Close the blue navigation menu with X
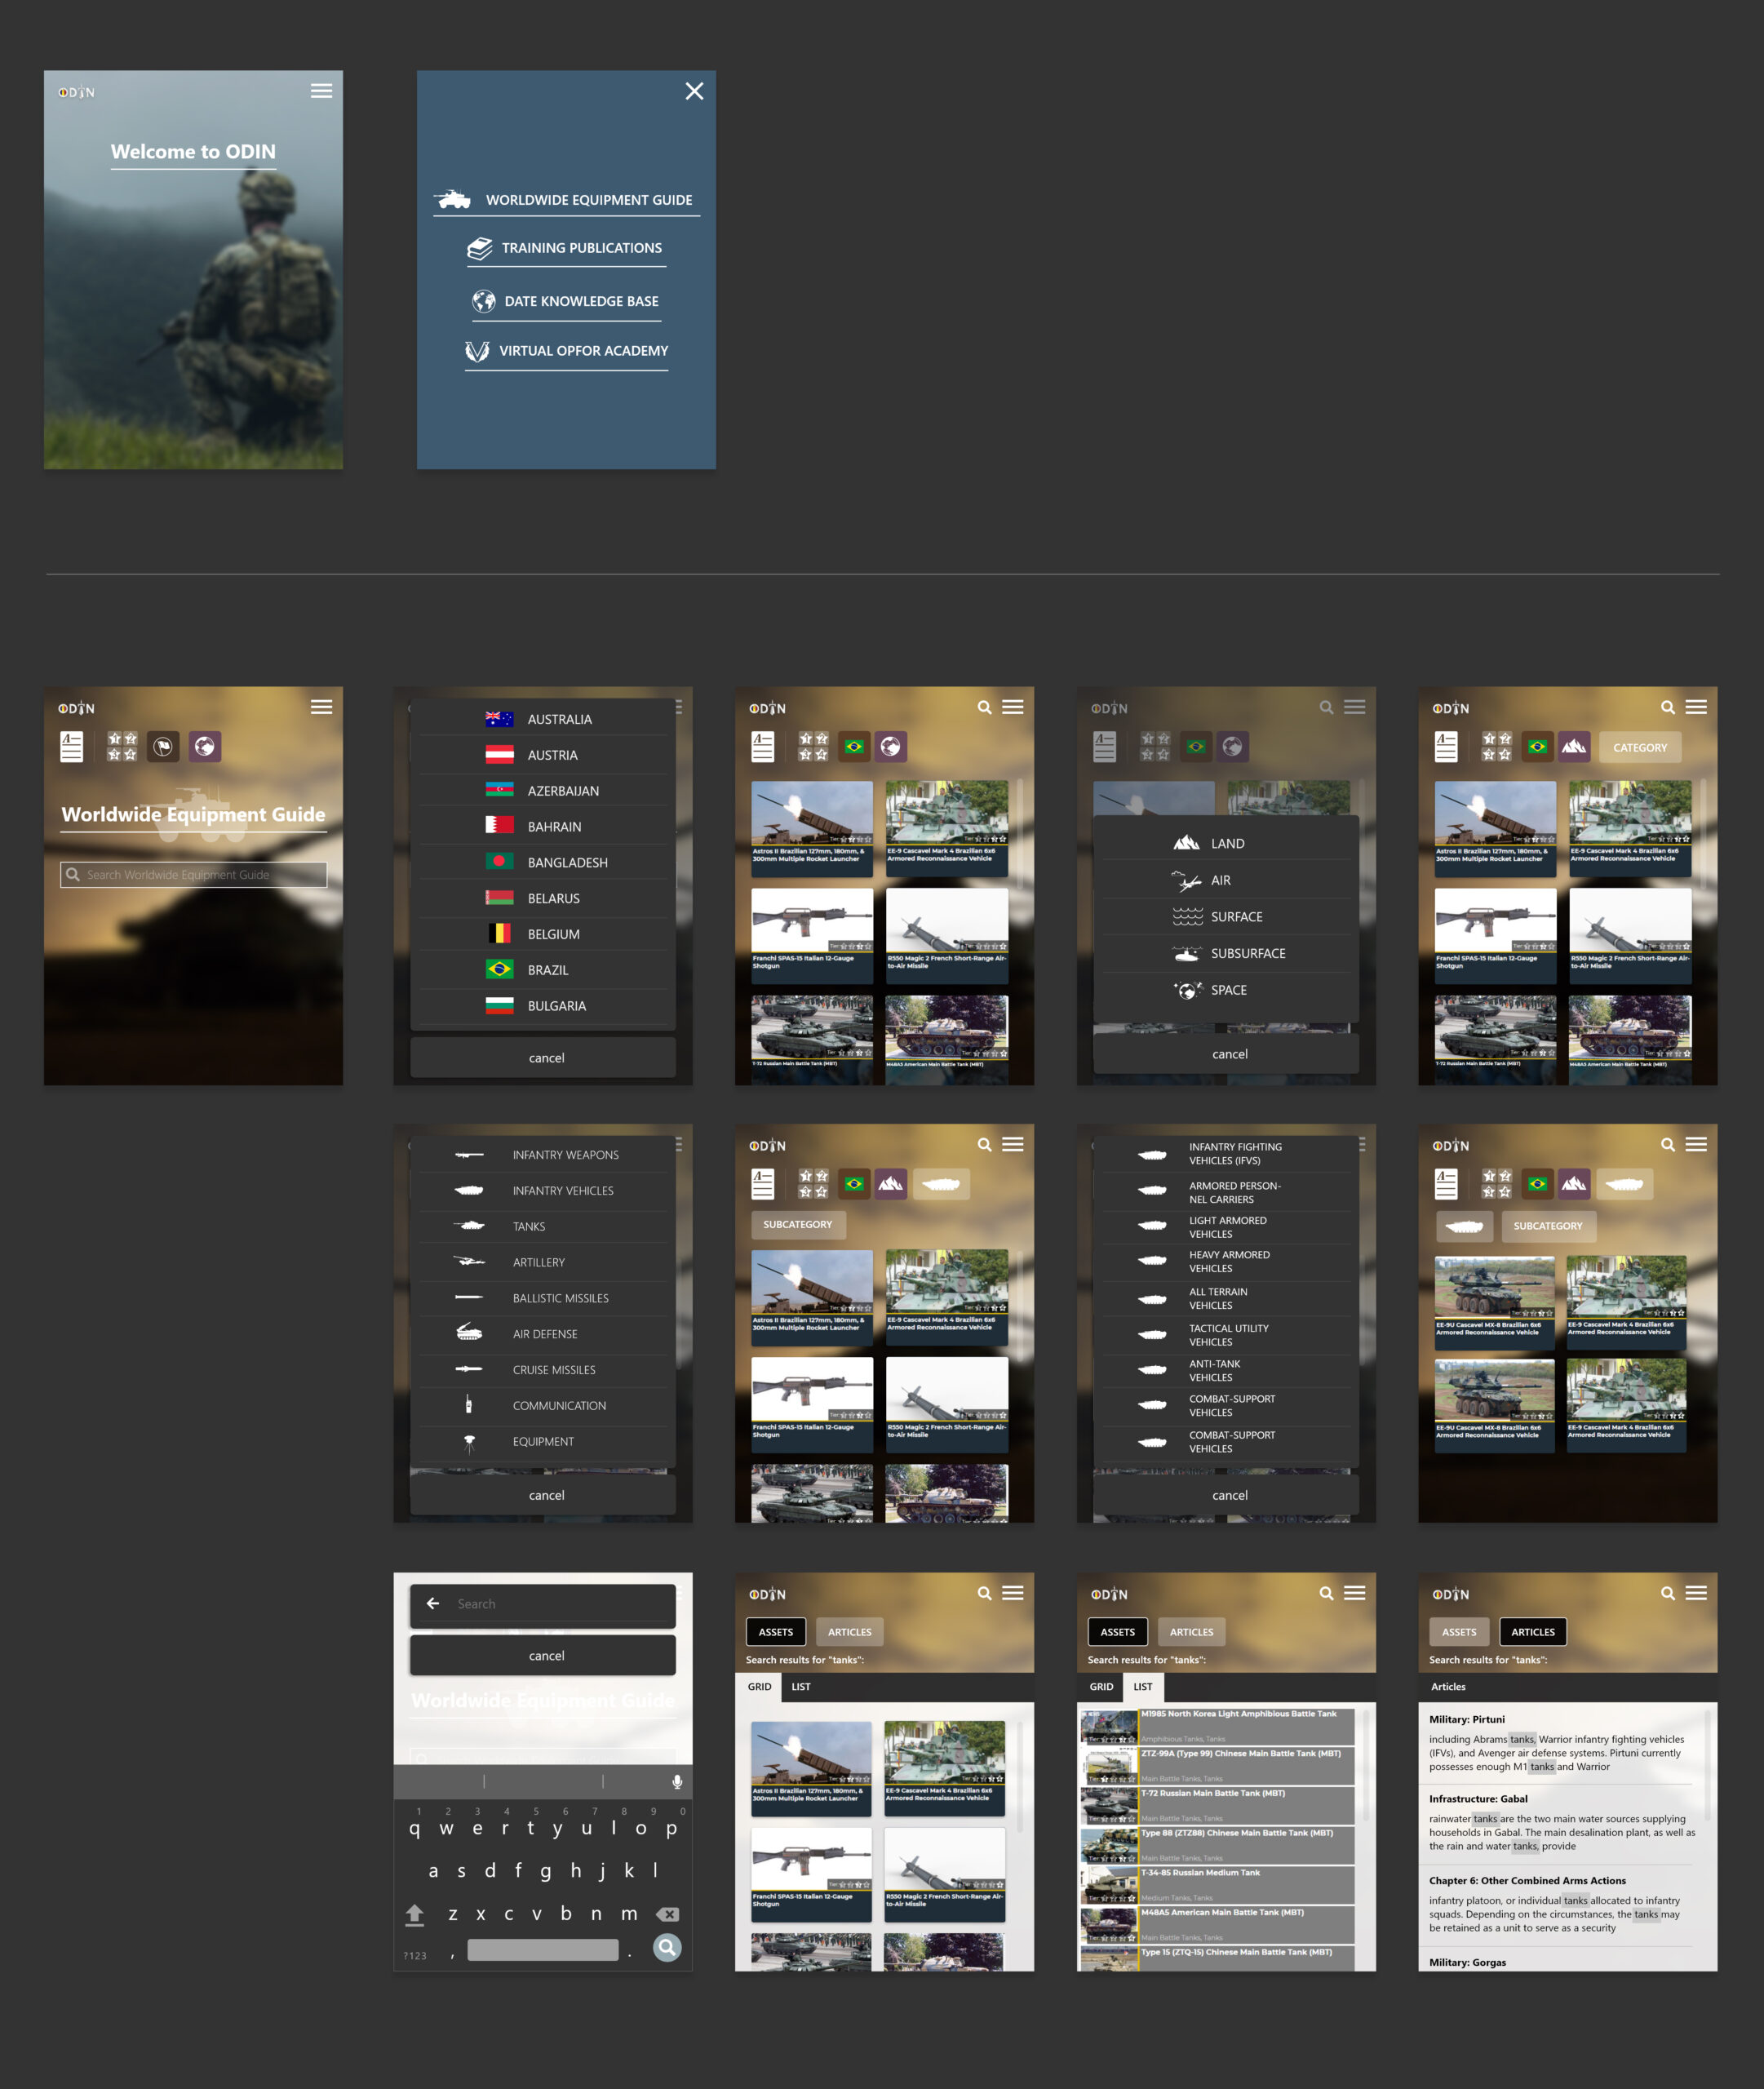Image resolution: width=1764 pixels, height=2089 pixels. (x=694, y=91)
